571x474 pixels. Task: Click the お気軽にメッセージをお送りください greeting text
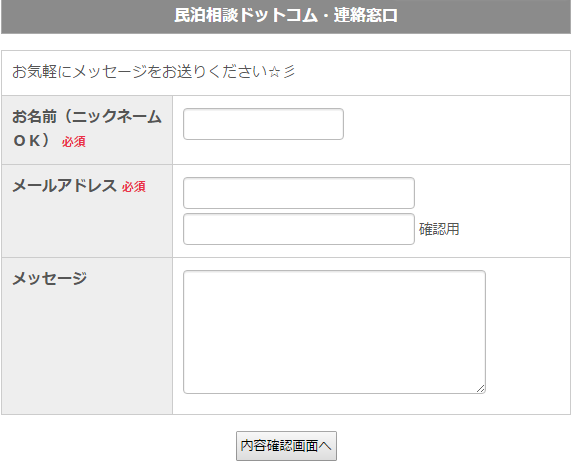coord(140,71)
